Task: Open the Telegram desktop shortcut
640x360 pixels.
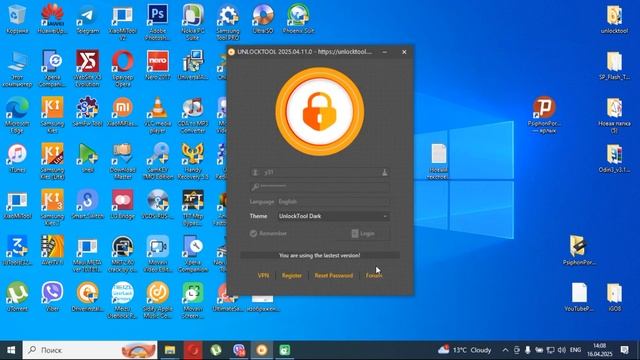Action: point(87,19)
